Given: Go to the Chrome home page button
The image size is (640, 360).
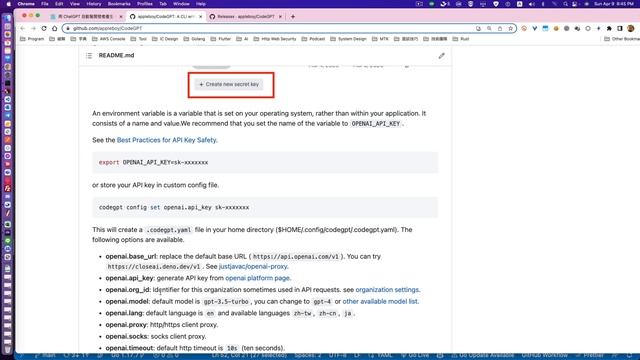Looking at the screenshot, I should 54,29.
